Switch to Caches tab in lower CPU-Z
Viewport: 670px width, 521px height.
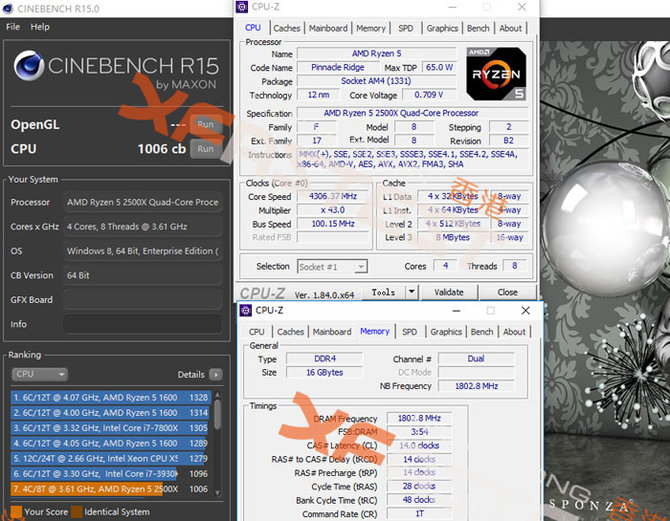coord(291,332)
